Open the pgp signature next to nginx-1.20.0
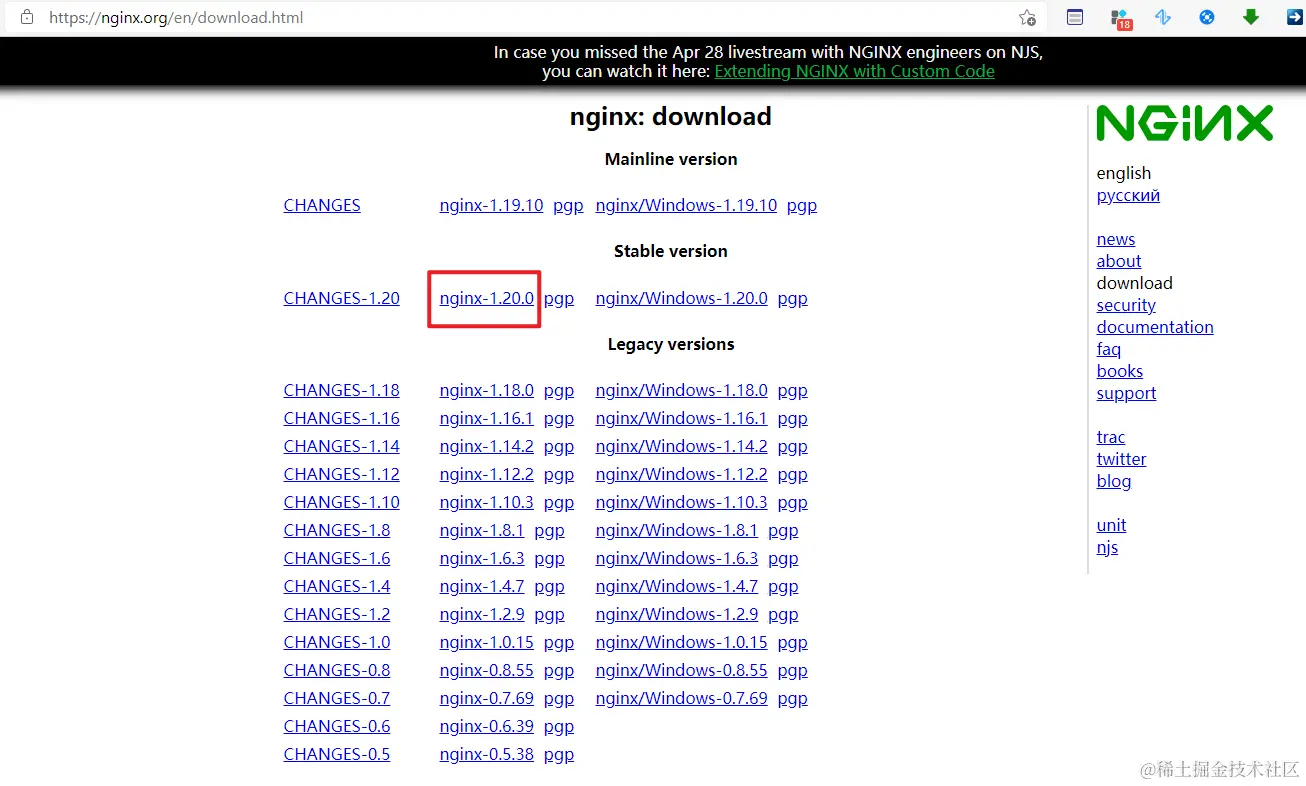1306x786 pixels. tap(559, 299)
